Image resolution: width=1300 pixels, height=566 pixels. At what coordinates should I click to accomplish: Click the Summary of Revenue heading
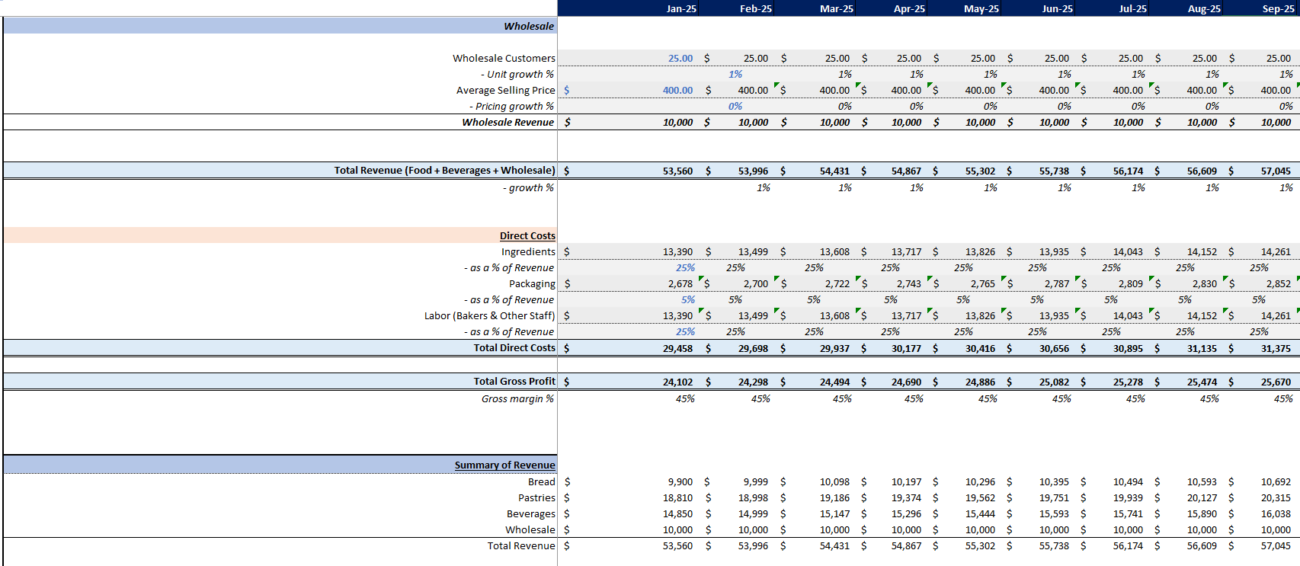(505, 465)
